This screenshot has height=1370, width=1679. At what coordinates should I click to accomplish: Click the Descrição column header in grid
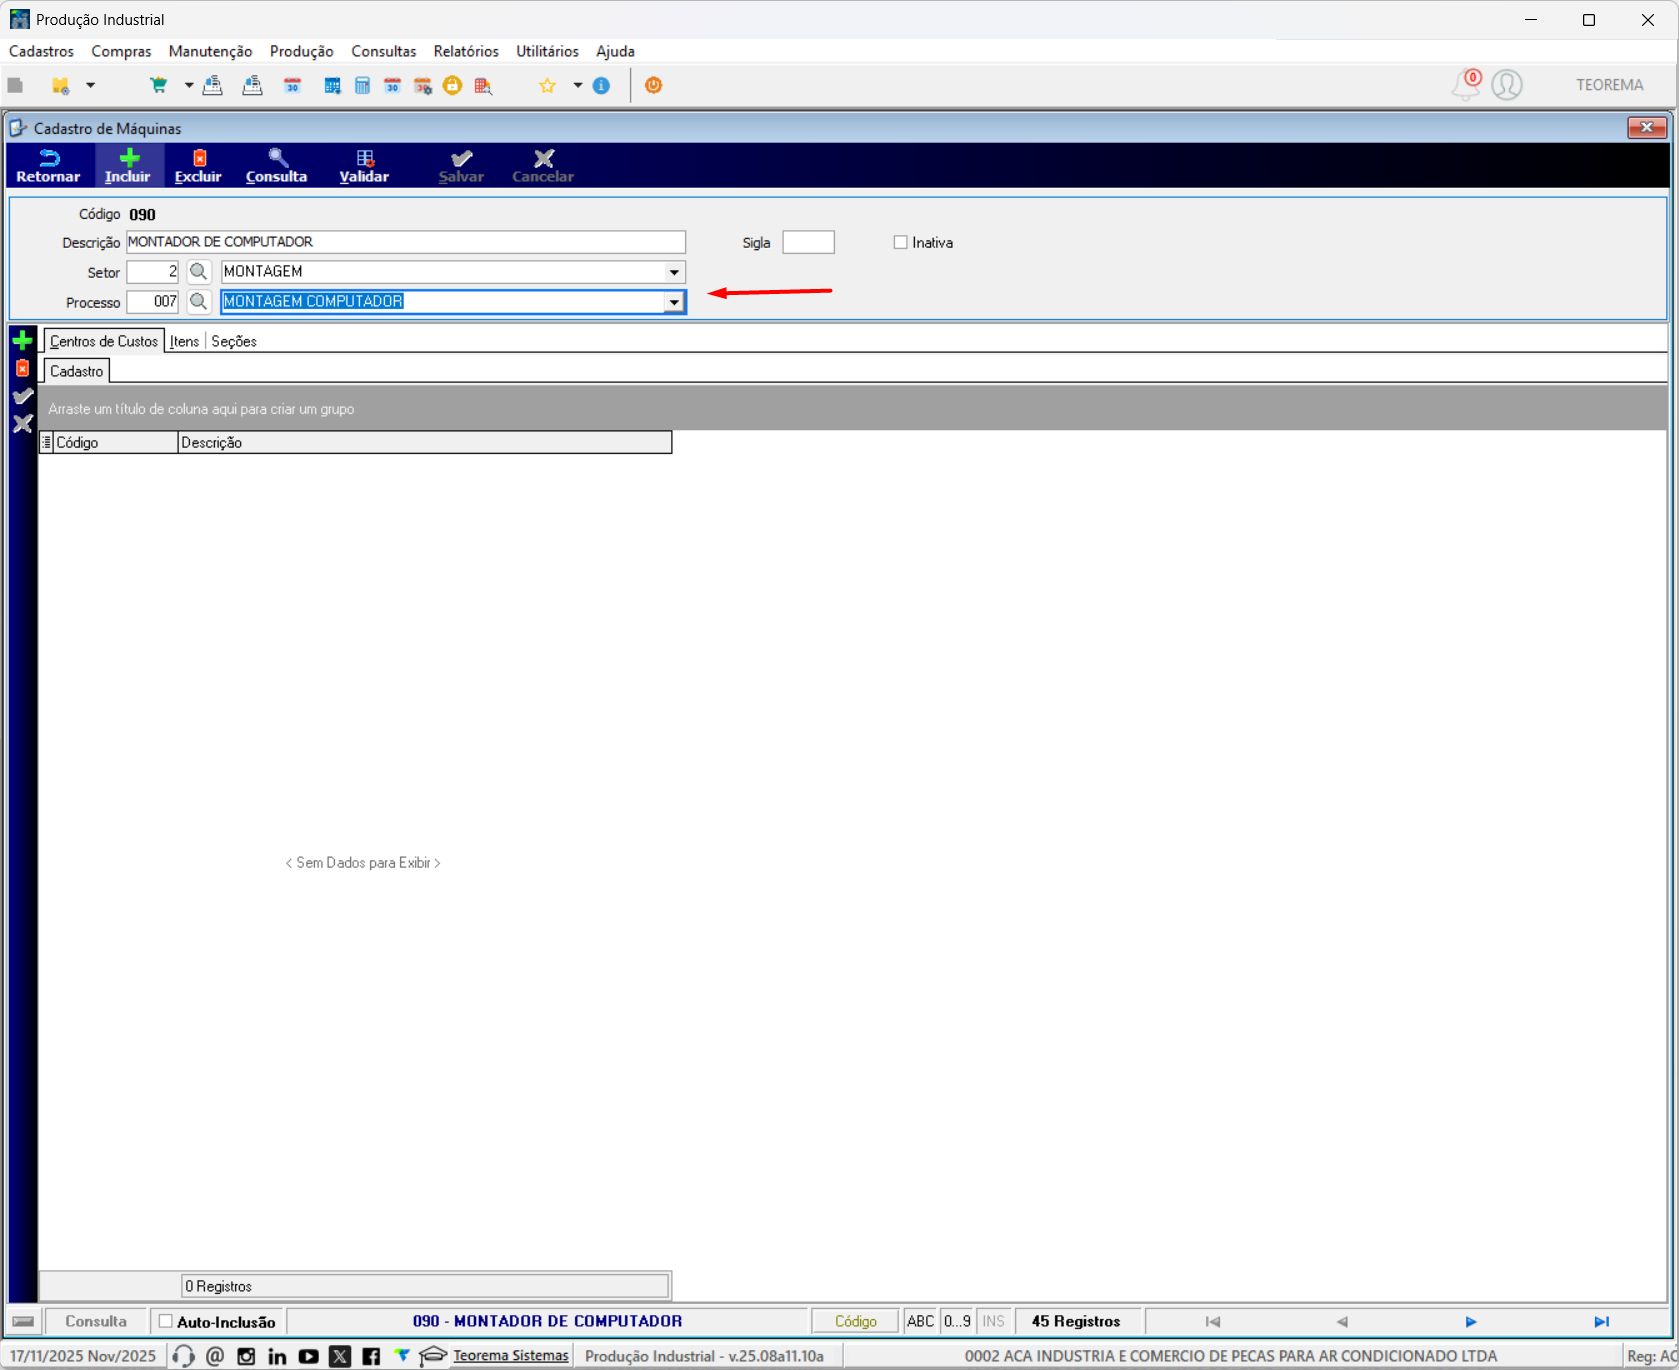click(425, 442)
